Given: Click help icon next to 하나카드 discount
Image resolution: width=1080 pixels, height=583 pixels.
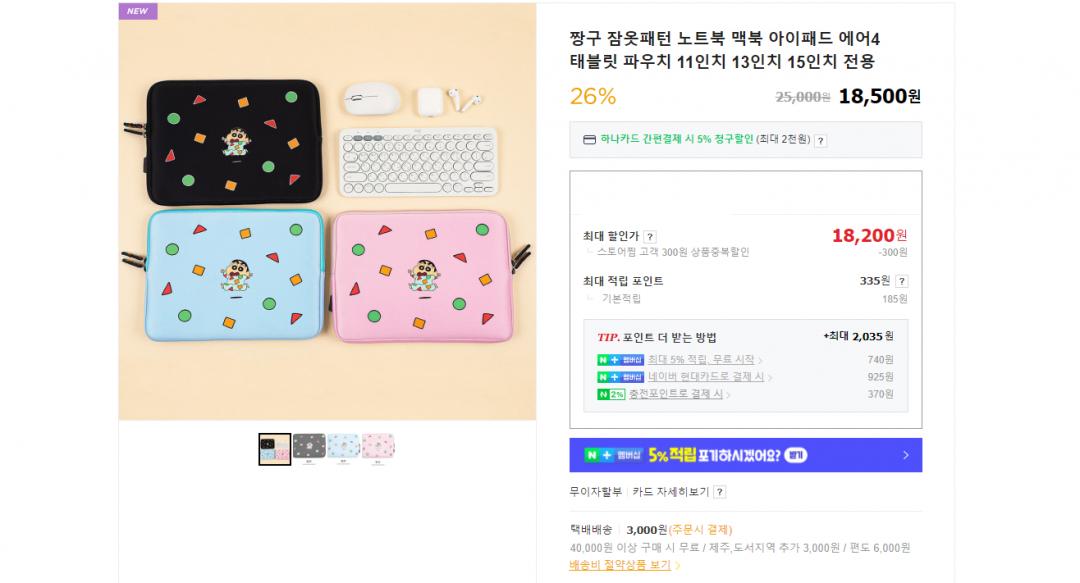Looking at the screenshot, I should click(820, 140).
